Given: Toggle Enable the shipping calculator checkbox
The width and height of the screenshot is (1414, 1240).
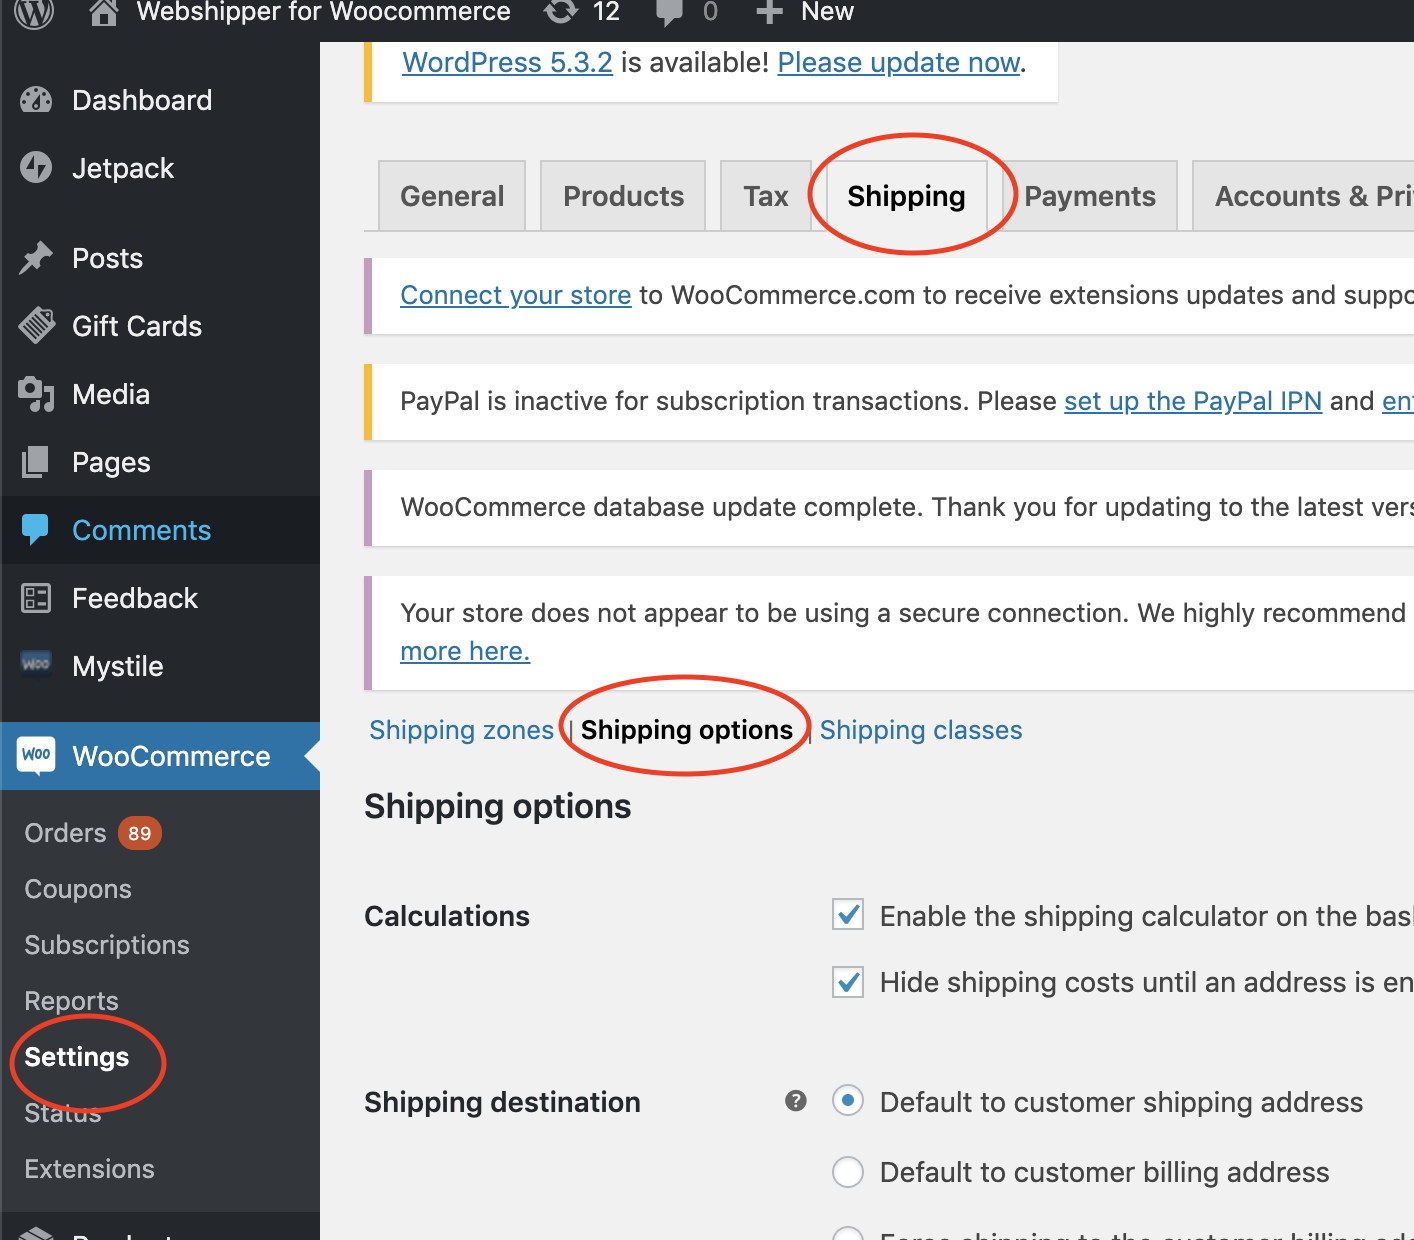Looking at the screenshot, I should point(848,915).
